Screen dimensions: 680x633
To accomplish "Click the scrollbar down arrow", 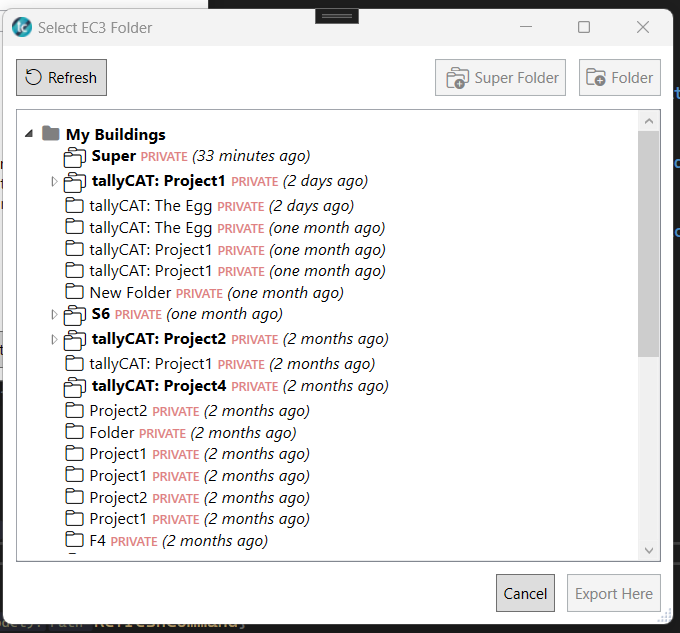I will click(649, 550).
